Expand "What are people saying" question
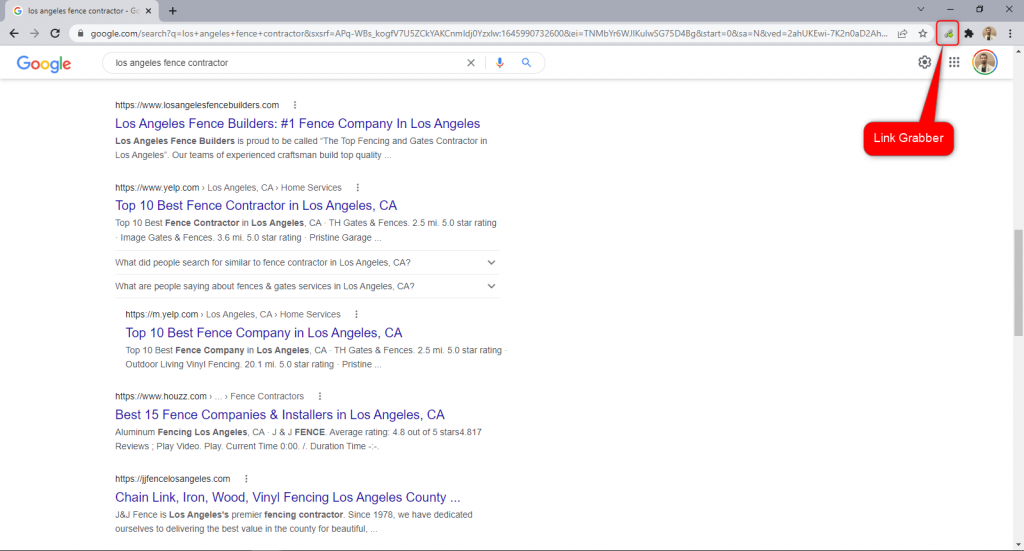This screenshot has height=551, width=1024. (x=491, y=286)
